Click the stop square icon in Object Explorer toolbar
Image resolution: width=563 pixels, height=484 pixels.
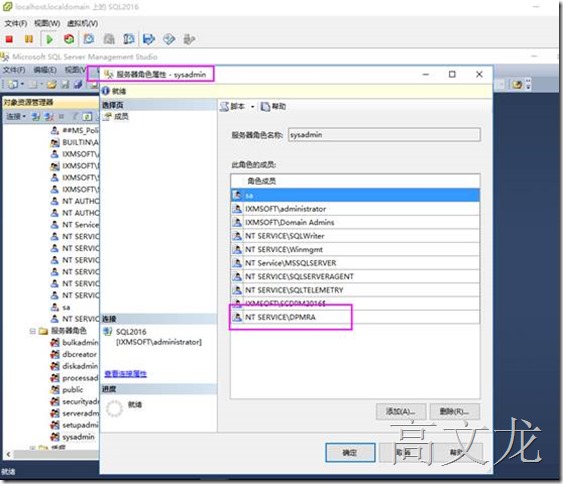coord(61,116)
